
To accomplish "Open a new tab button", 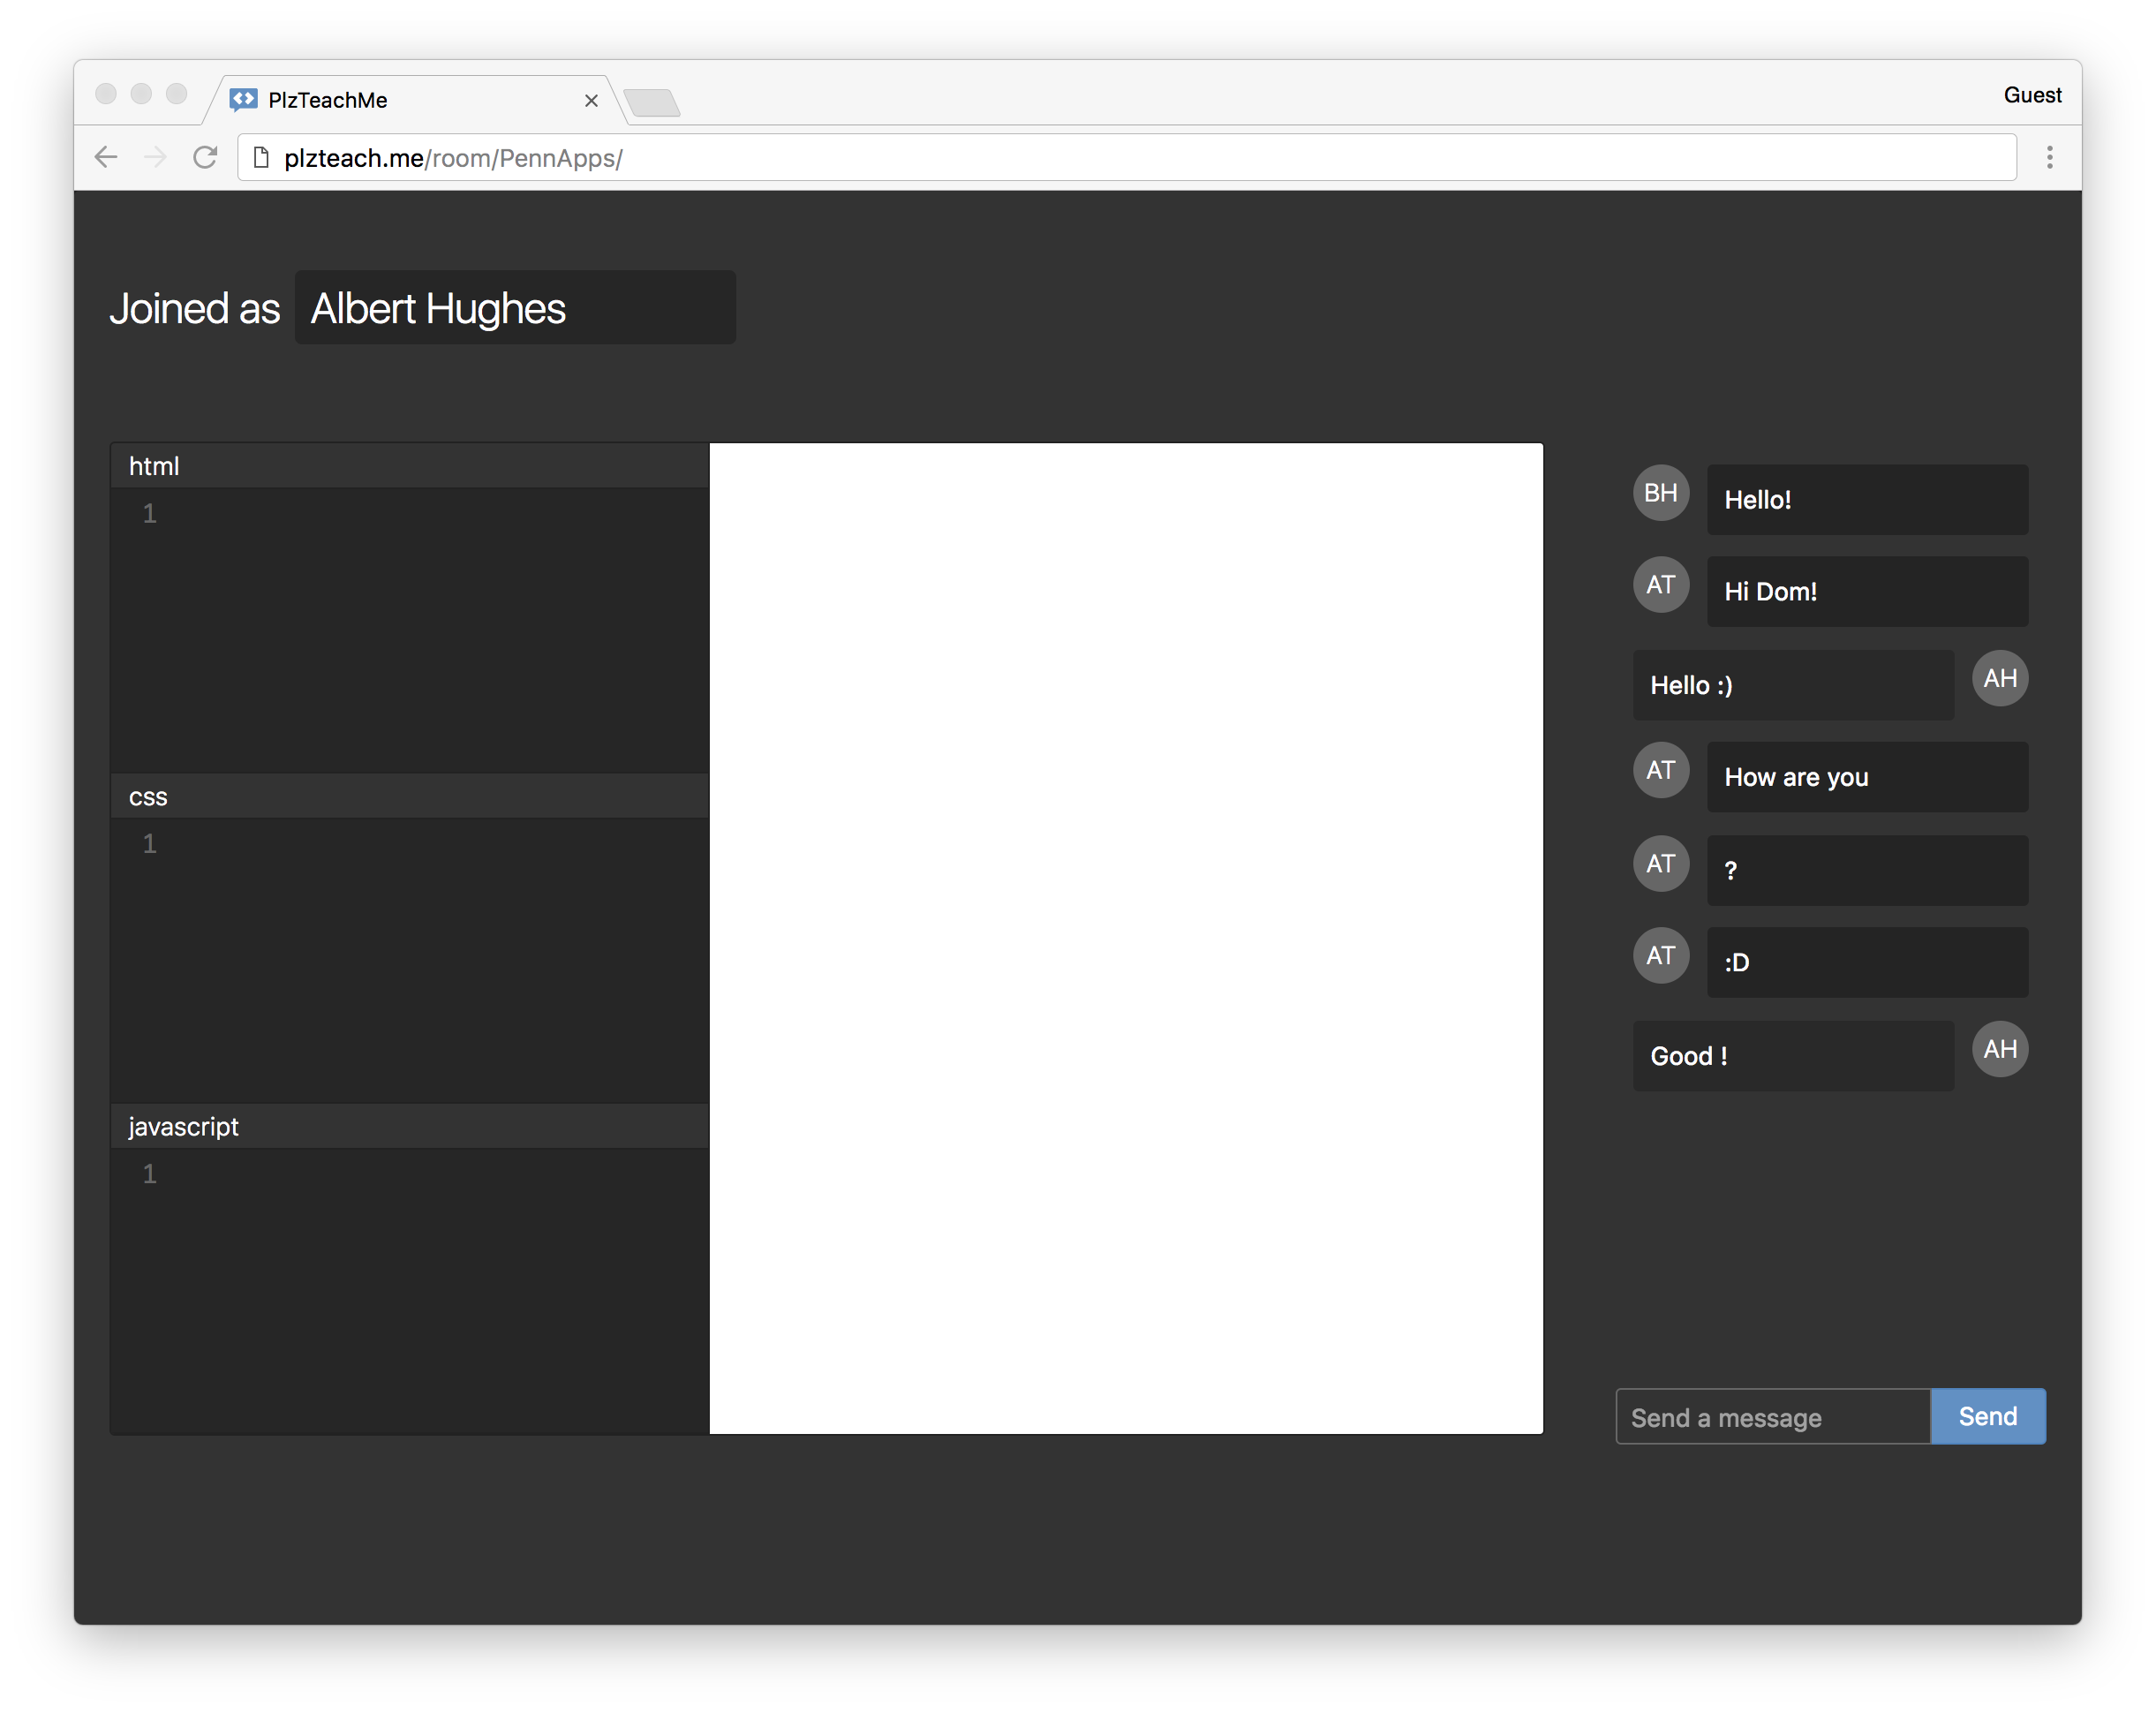I will tap(652, 102).
